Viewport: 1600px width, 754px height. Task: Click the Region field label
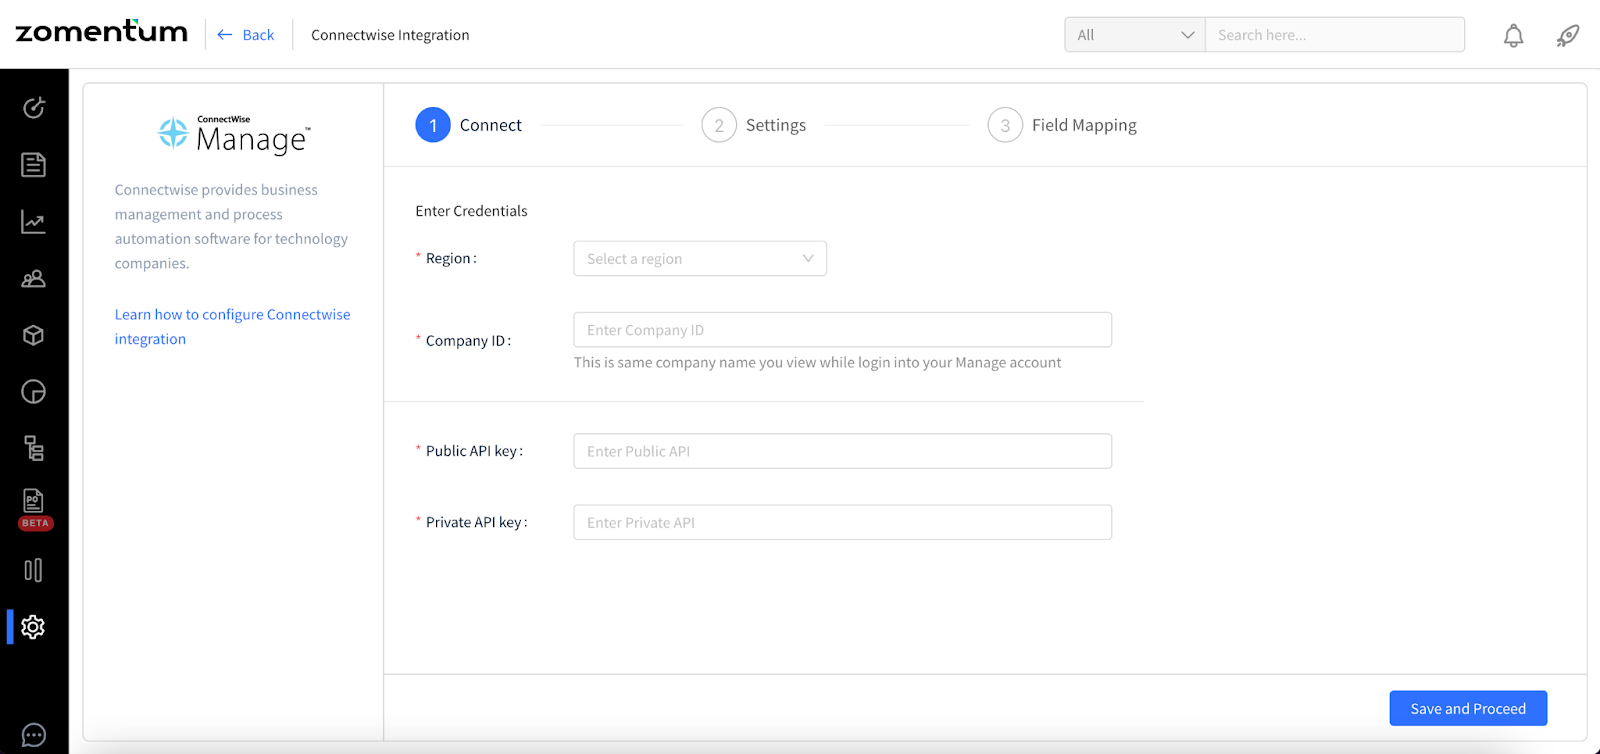tap(451, 258)
